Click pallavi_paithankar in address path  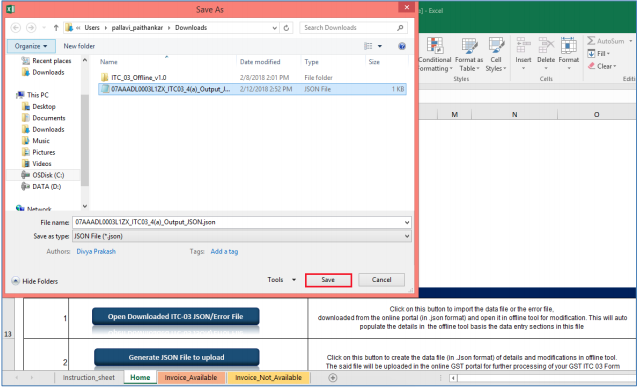tap(137, 28)
